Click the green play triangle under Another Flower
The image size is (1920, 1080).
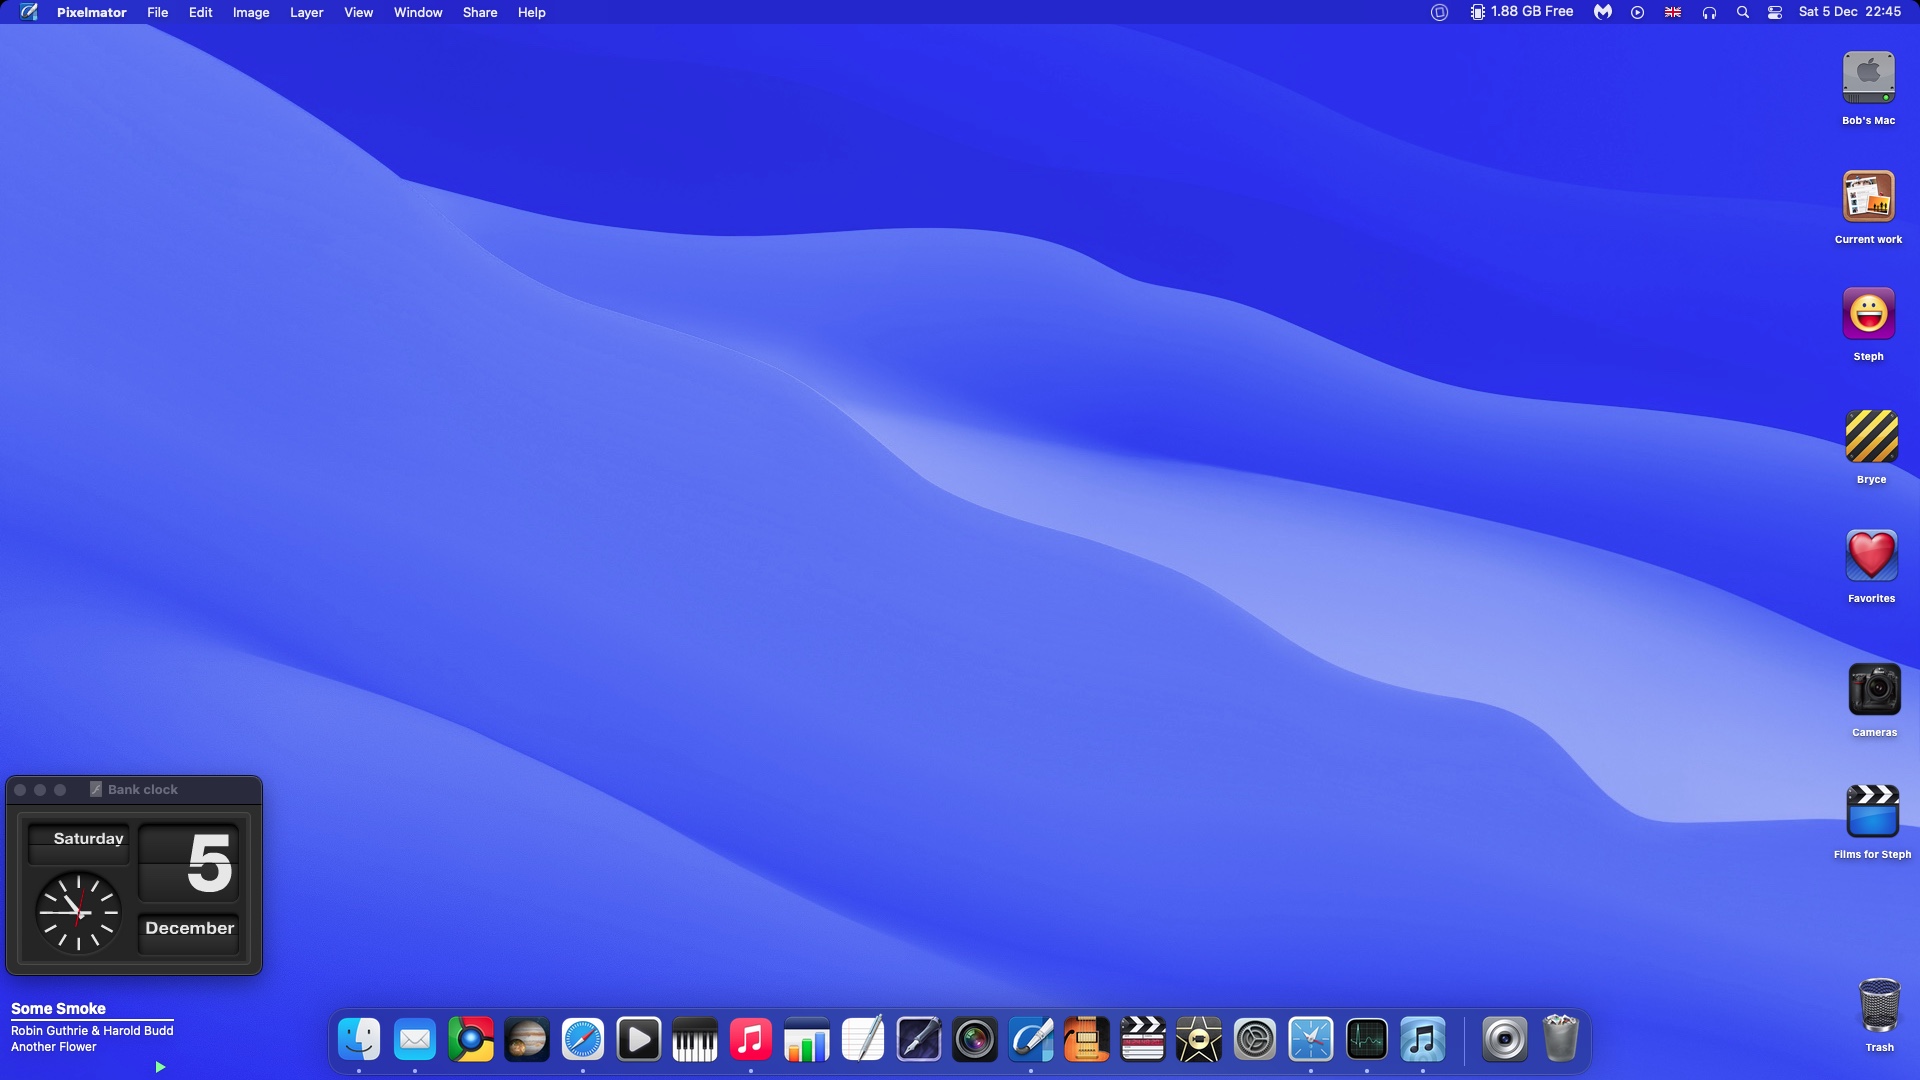(160, 1067)
